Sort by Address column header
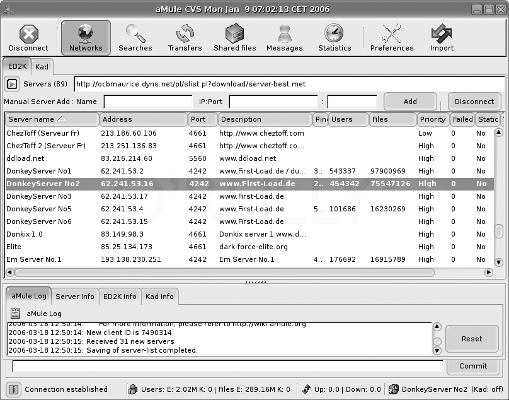Screen dimensions: 509x400 pos(143,119)
